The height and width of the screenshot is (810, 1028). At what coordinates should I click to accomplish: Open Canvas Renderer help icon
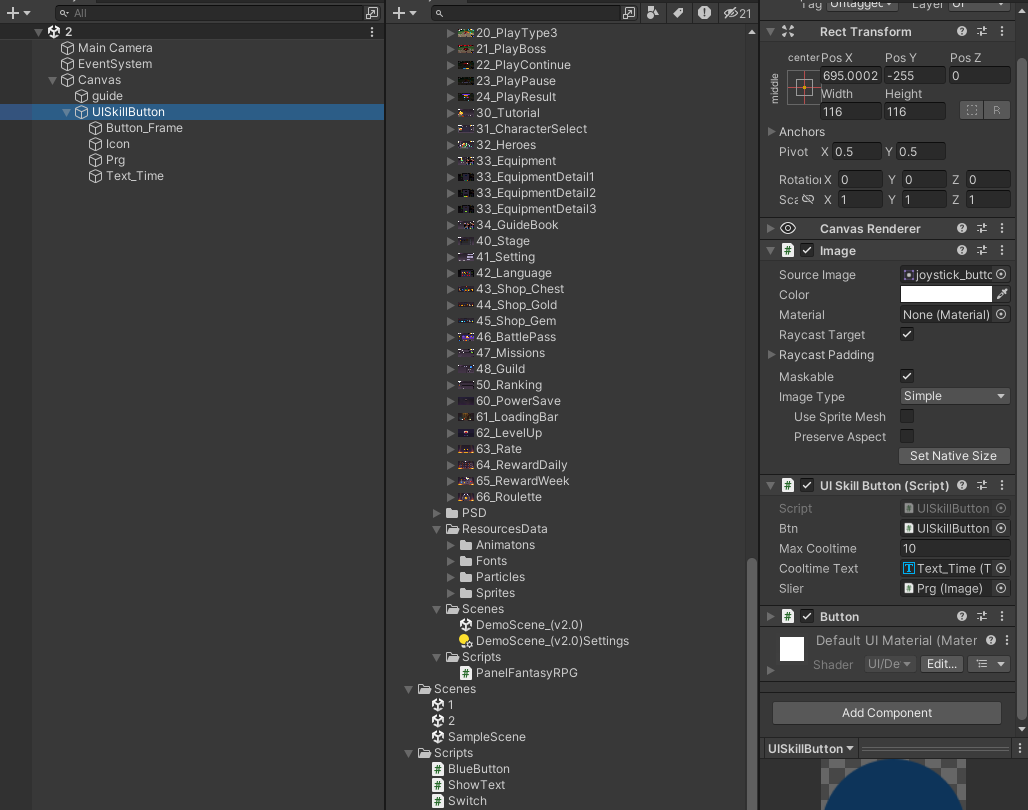point(961,228)
